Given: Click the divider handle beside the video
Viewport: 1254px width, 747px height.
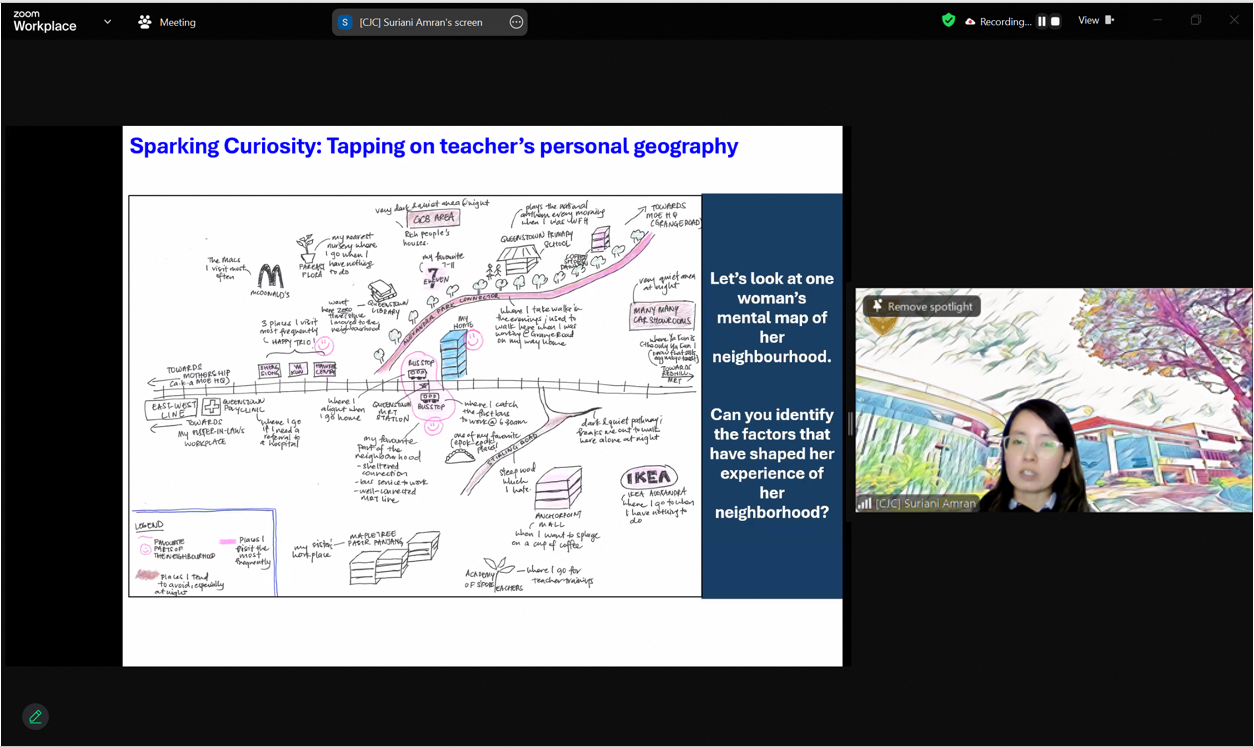Looking at the screenshot, I should 850,424.
